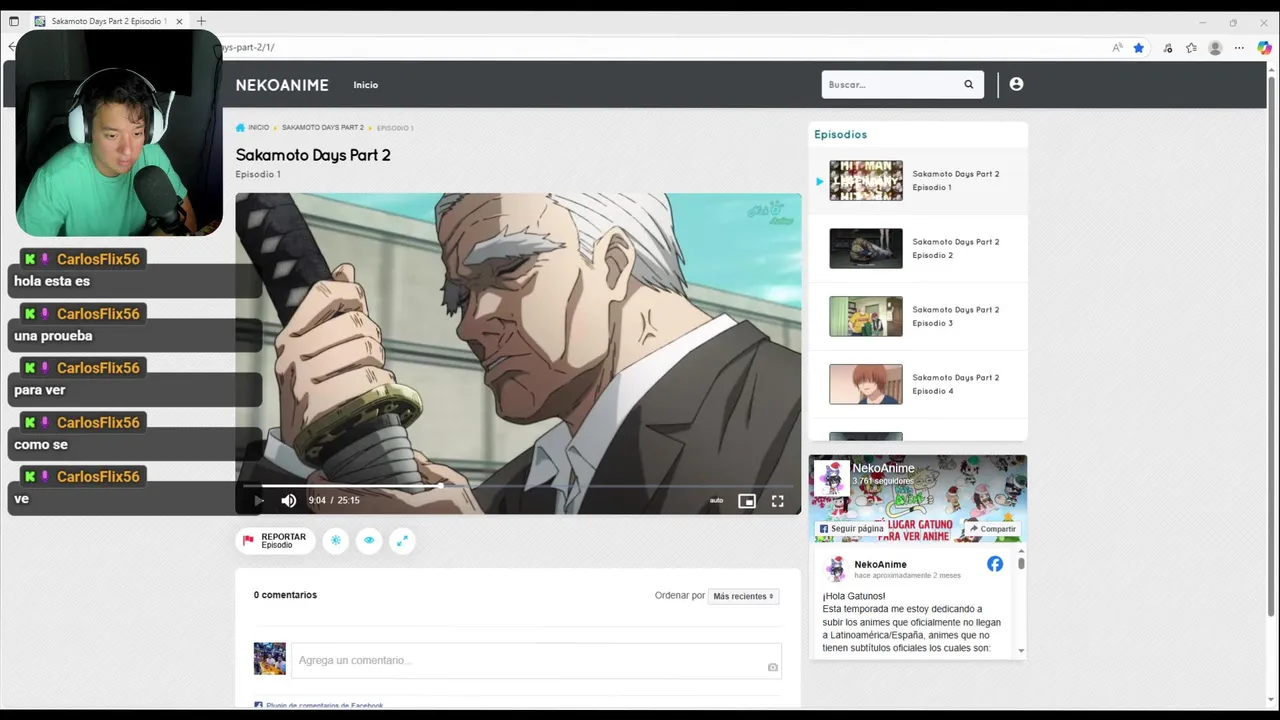Open the browser profile avatar
This screenshot has height=720, width=1280.
(1215, 47)
